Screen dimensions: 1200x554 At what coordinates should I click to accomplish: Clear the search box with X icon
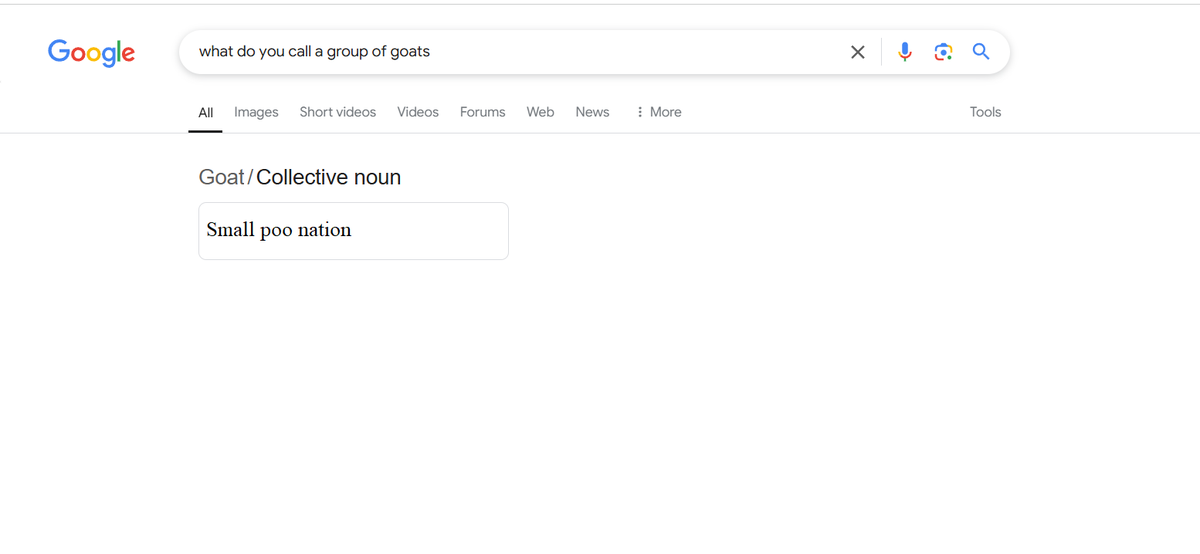click(857, 52)
